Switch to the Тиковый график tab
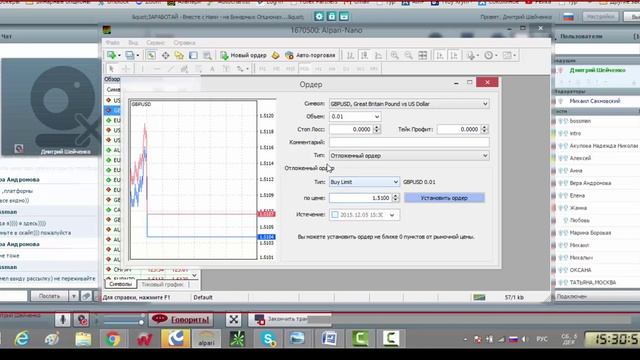The image size is (640, 360). [162, 284]
